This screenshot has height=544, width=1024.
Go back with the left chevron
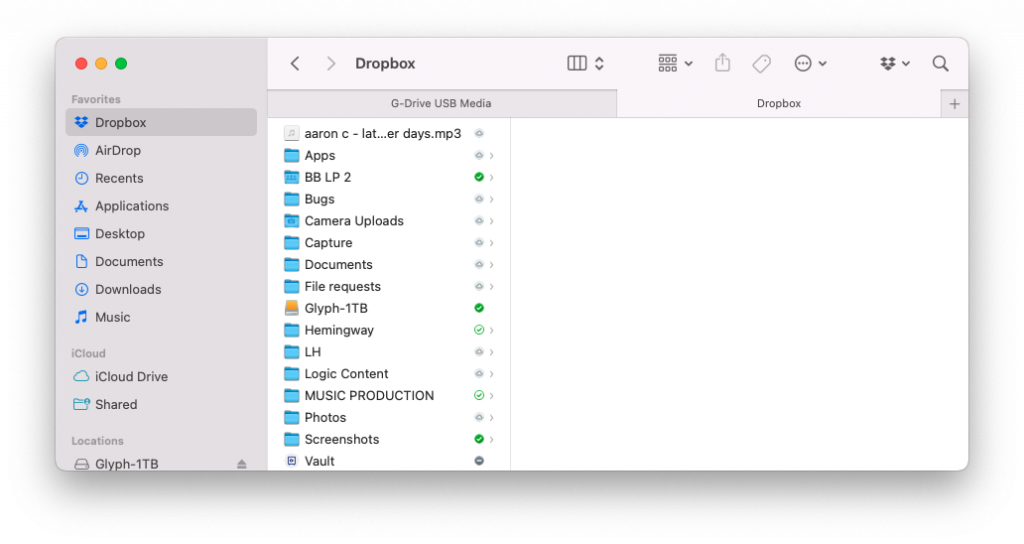click(x=295, y=63)
